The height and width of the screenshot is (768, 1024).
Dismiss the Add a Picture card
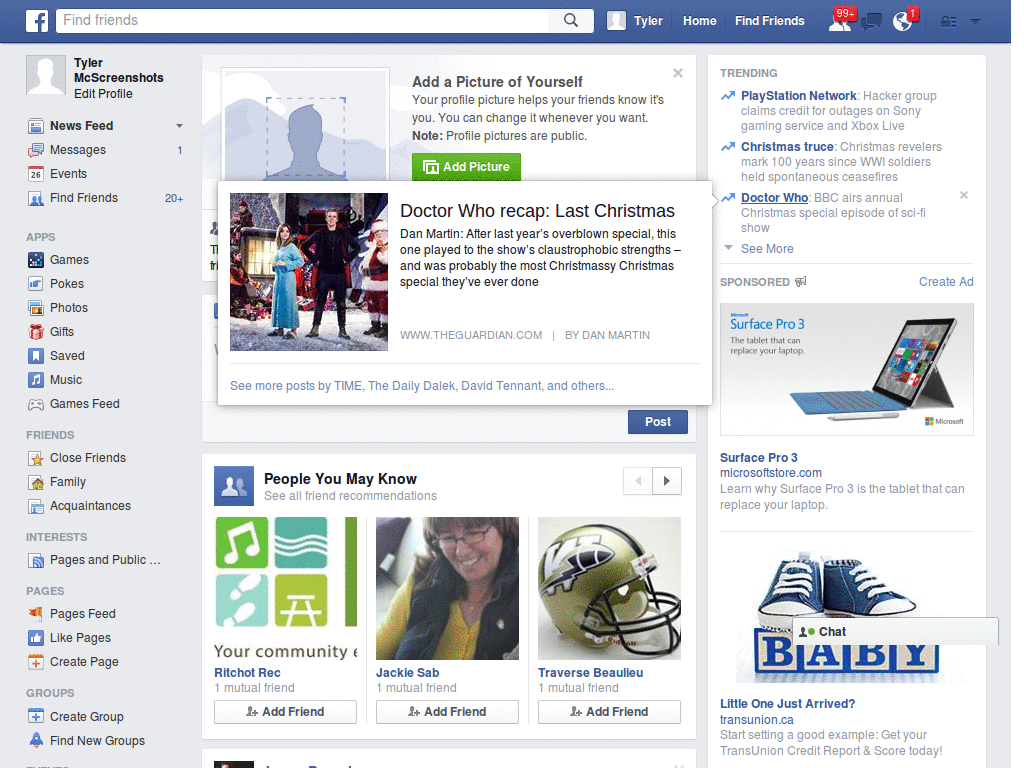coord(678,73)
